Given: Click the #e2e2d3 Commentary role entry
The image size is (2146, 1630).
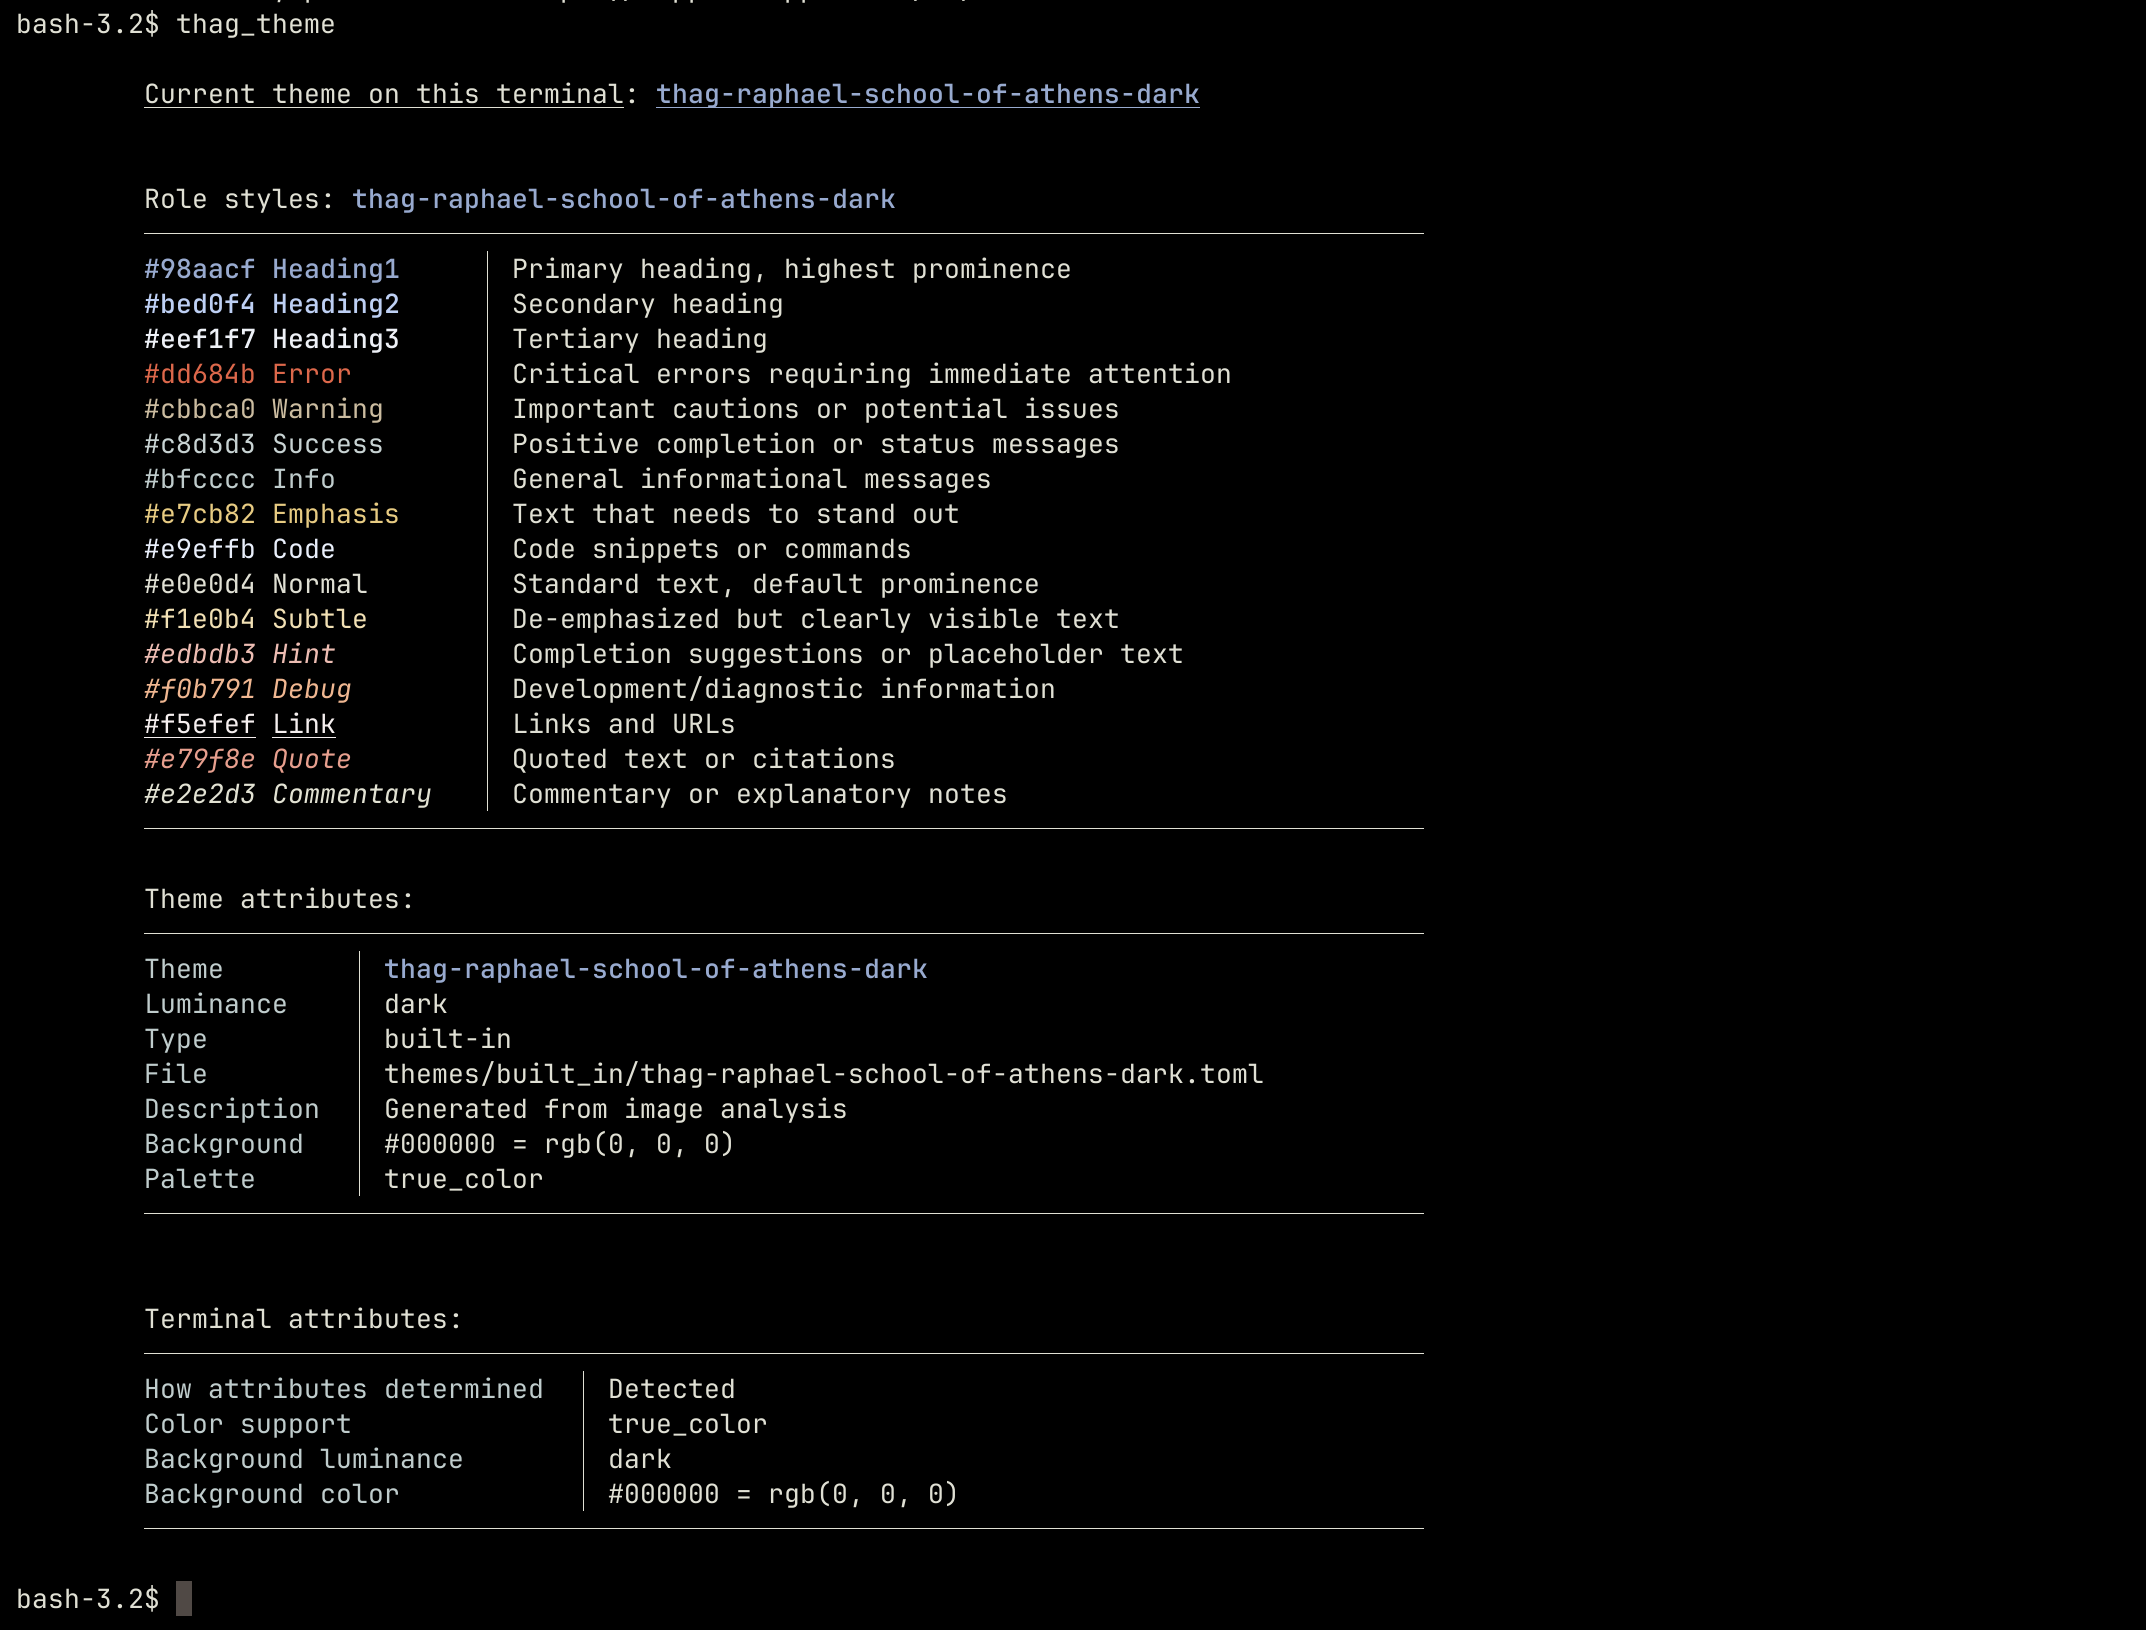Looking at the screenshot, I should (287, 794).
